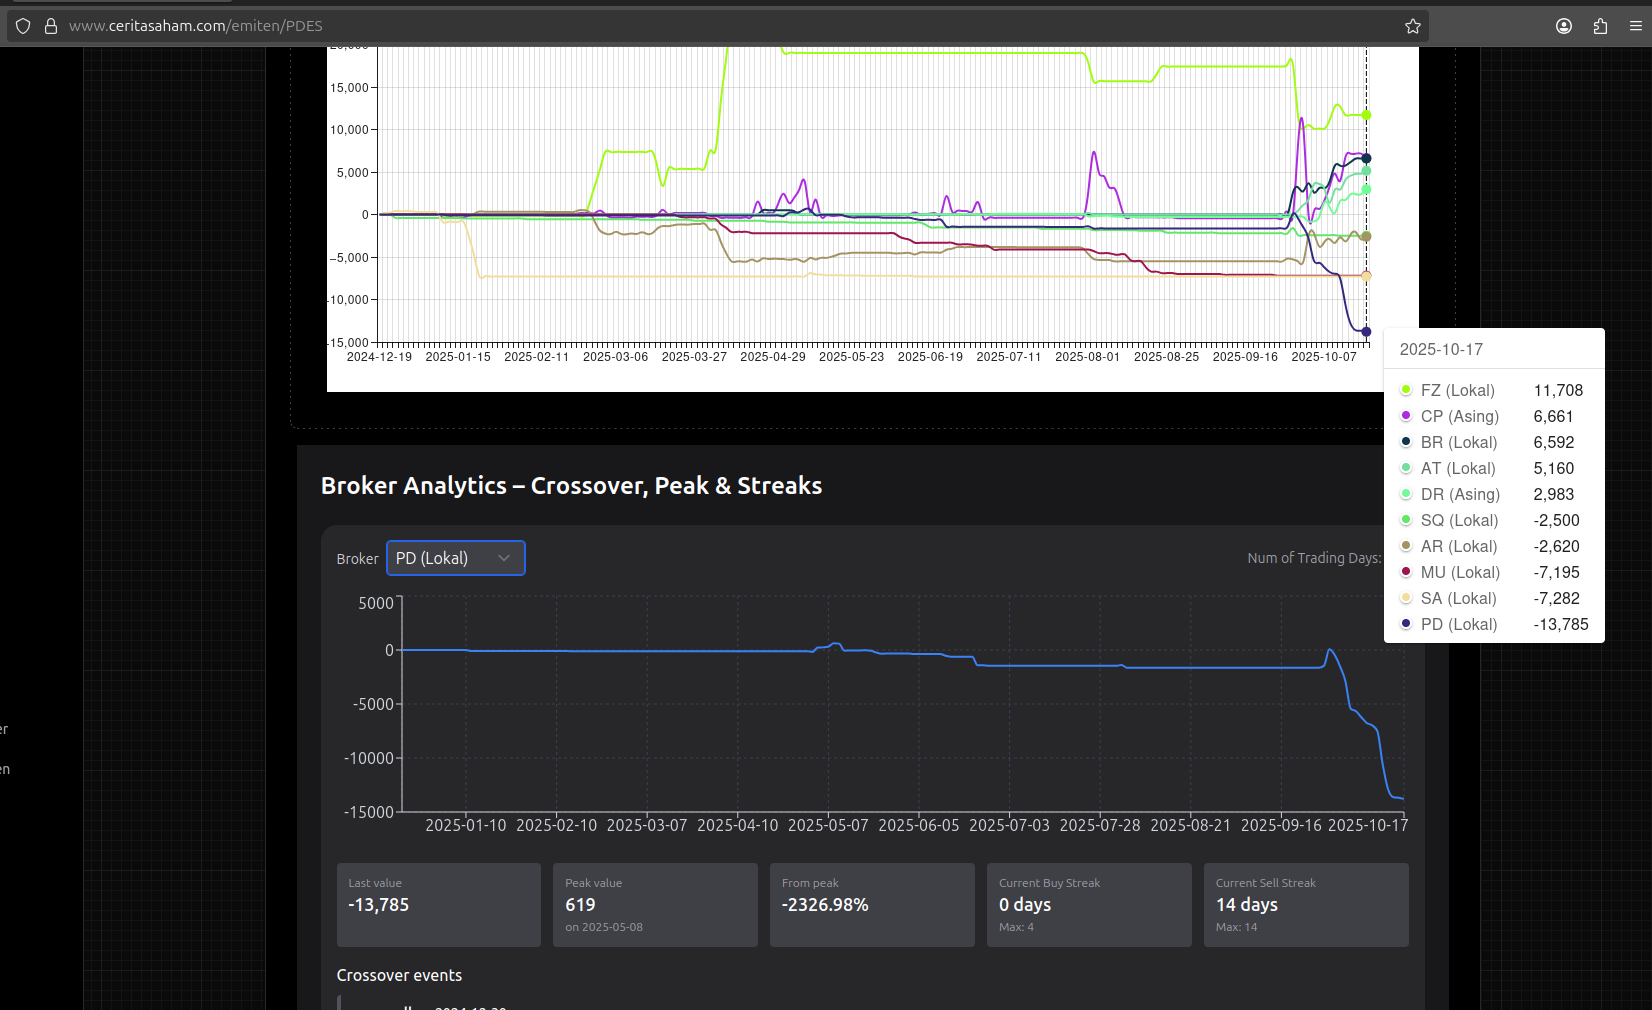
Task: Open the Firefox account icon
Action: click(x=1564, y=26)
